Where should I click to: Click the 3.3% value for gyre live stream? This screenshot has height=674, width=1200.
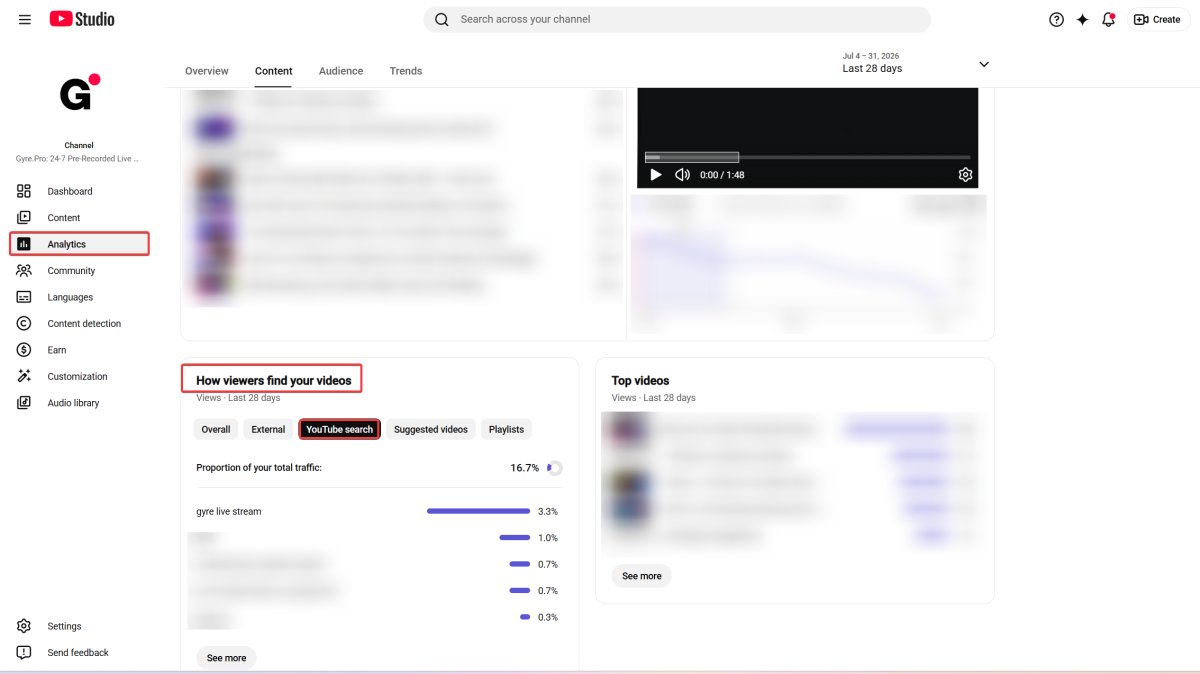coord(548,511)
